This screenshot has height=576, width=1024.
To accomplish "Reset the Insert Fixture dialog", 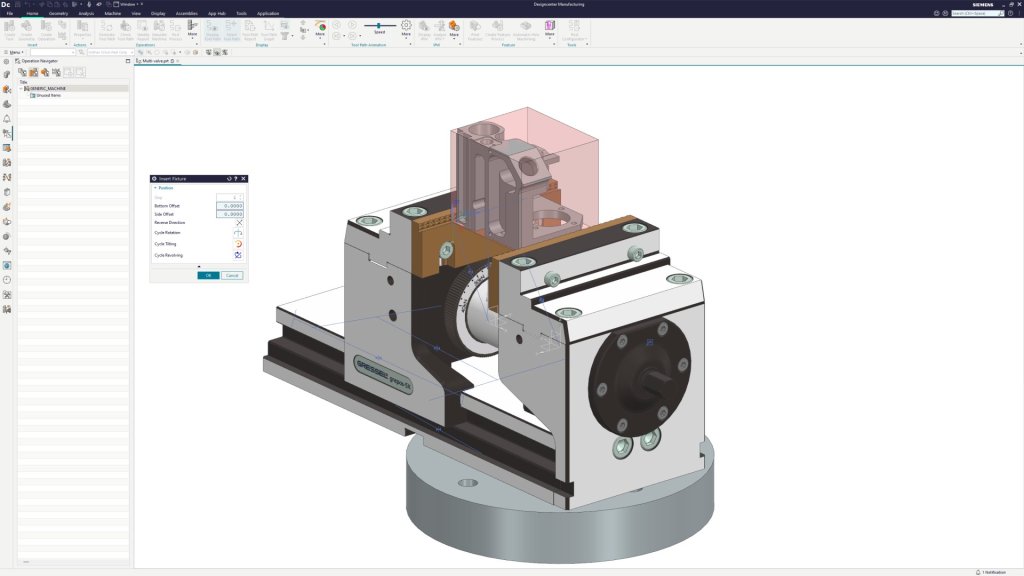I will [x=229, y=178].
